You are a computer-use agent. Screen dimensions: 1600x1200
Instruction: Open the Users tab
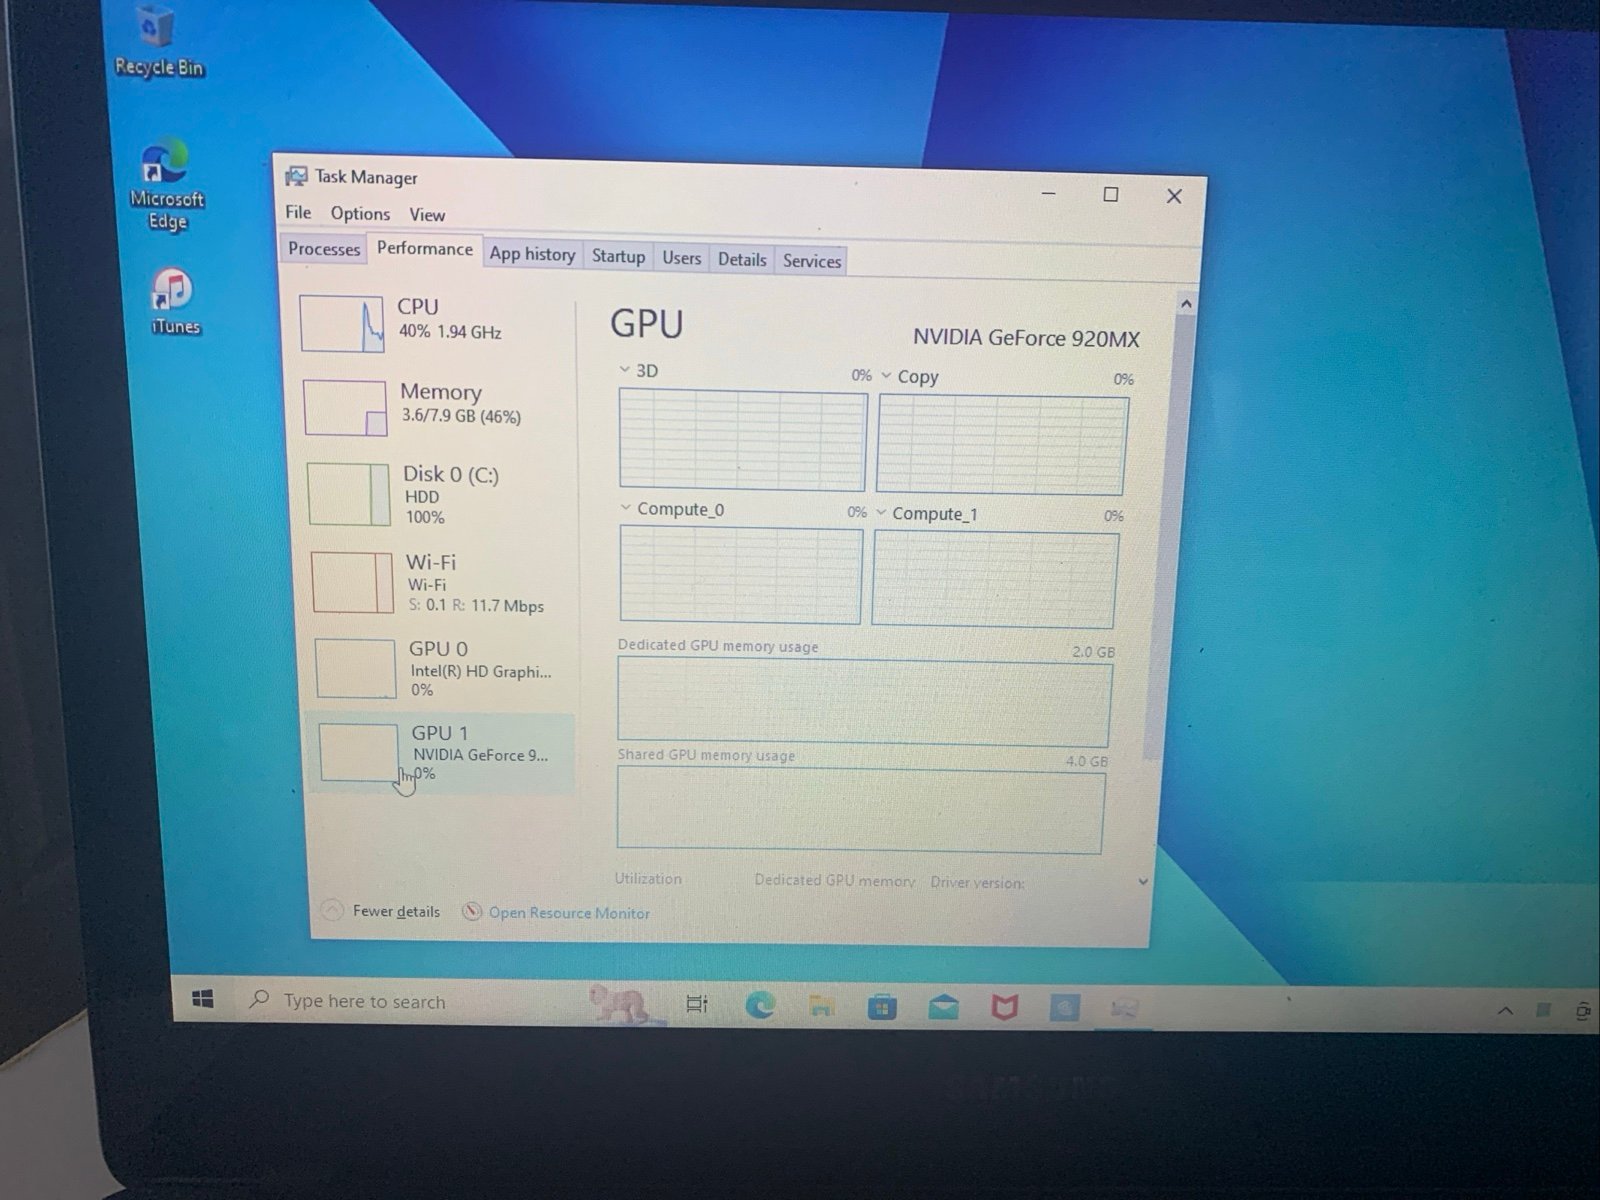[681, 258]
